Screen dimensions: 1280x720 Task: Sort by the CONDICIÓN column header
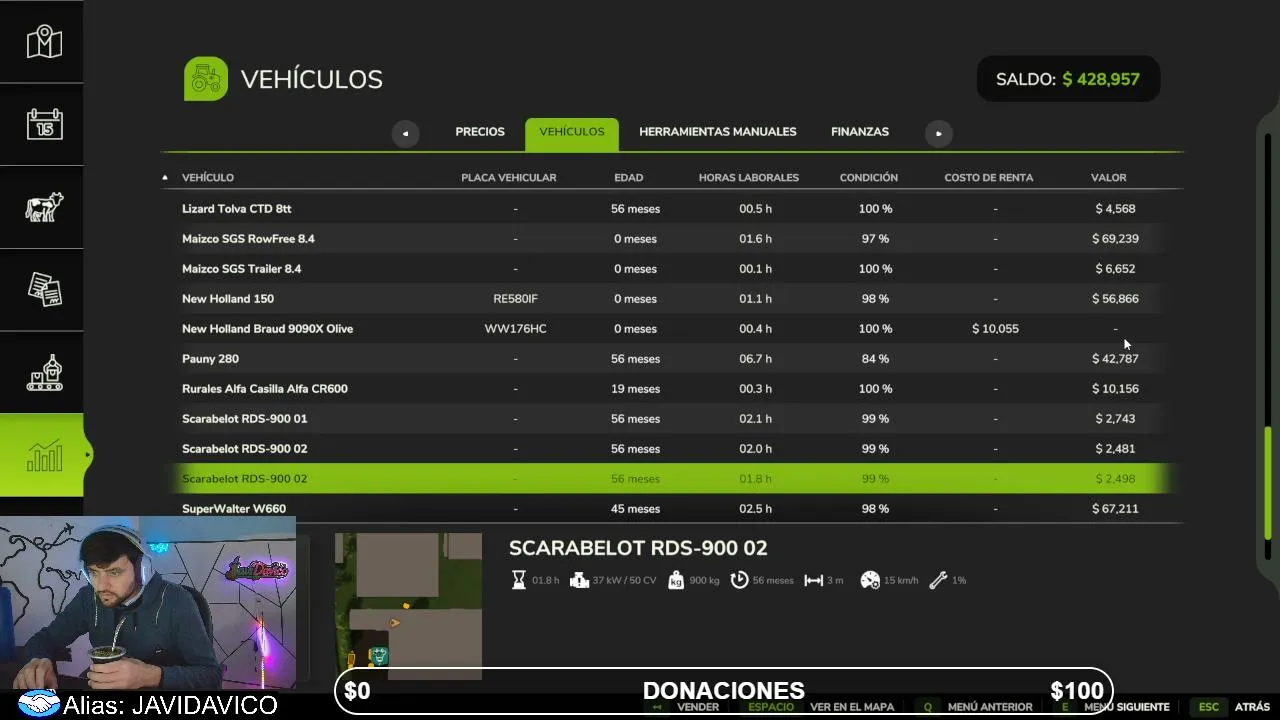(868, 178)
